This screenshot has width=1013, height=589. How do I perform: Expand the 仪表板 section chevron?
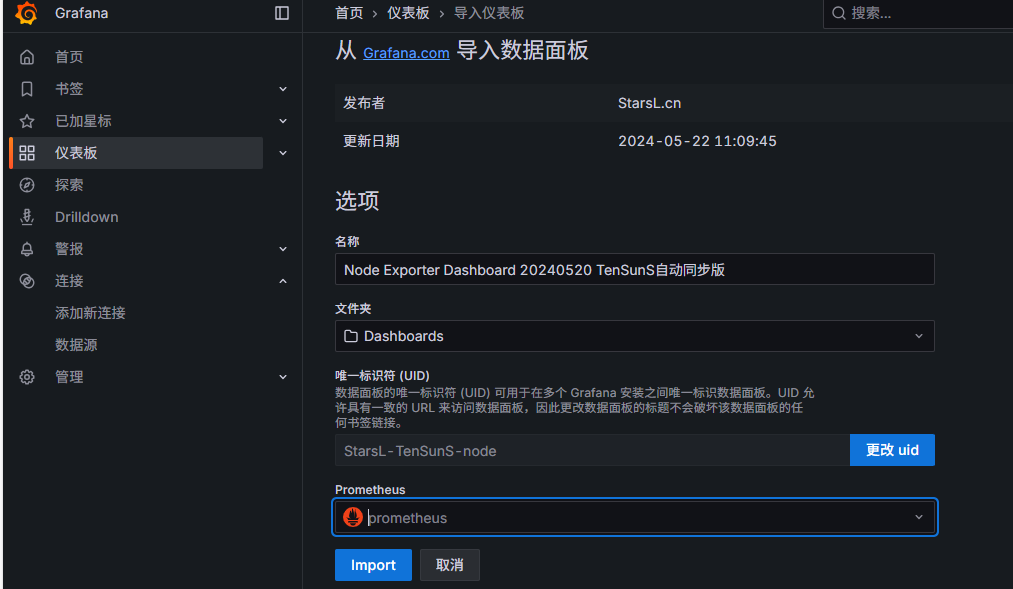tap(283, 153)
